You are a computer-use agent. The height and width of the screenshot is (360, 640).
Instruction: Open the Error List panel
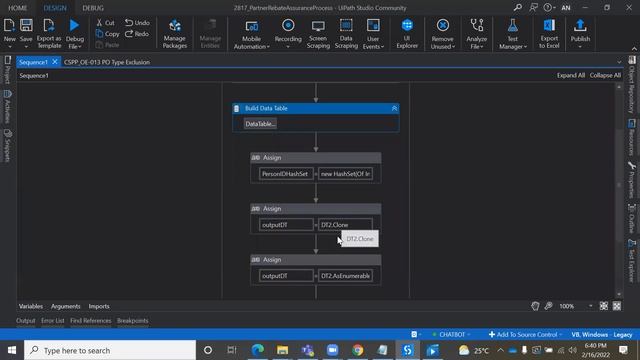[x=53, y=321]
